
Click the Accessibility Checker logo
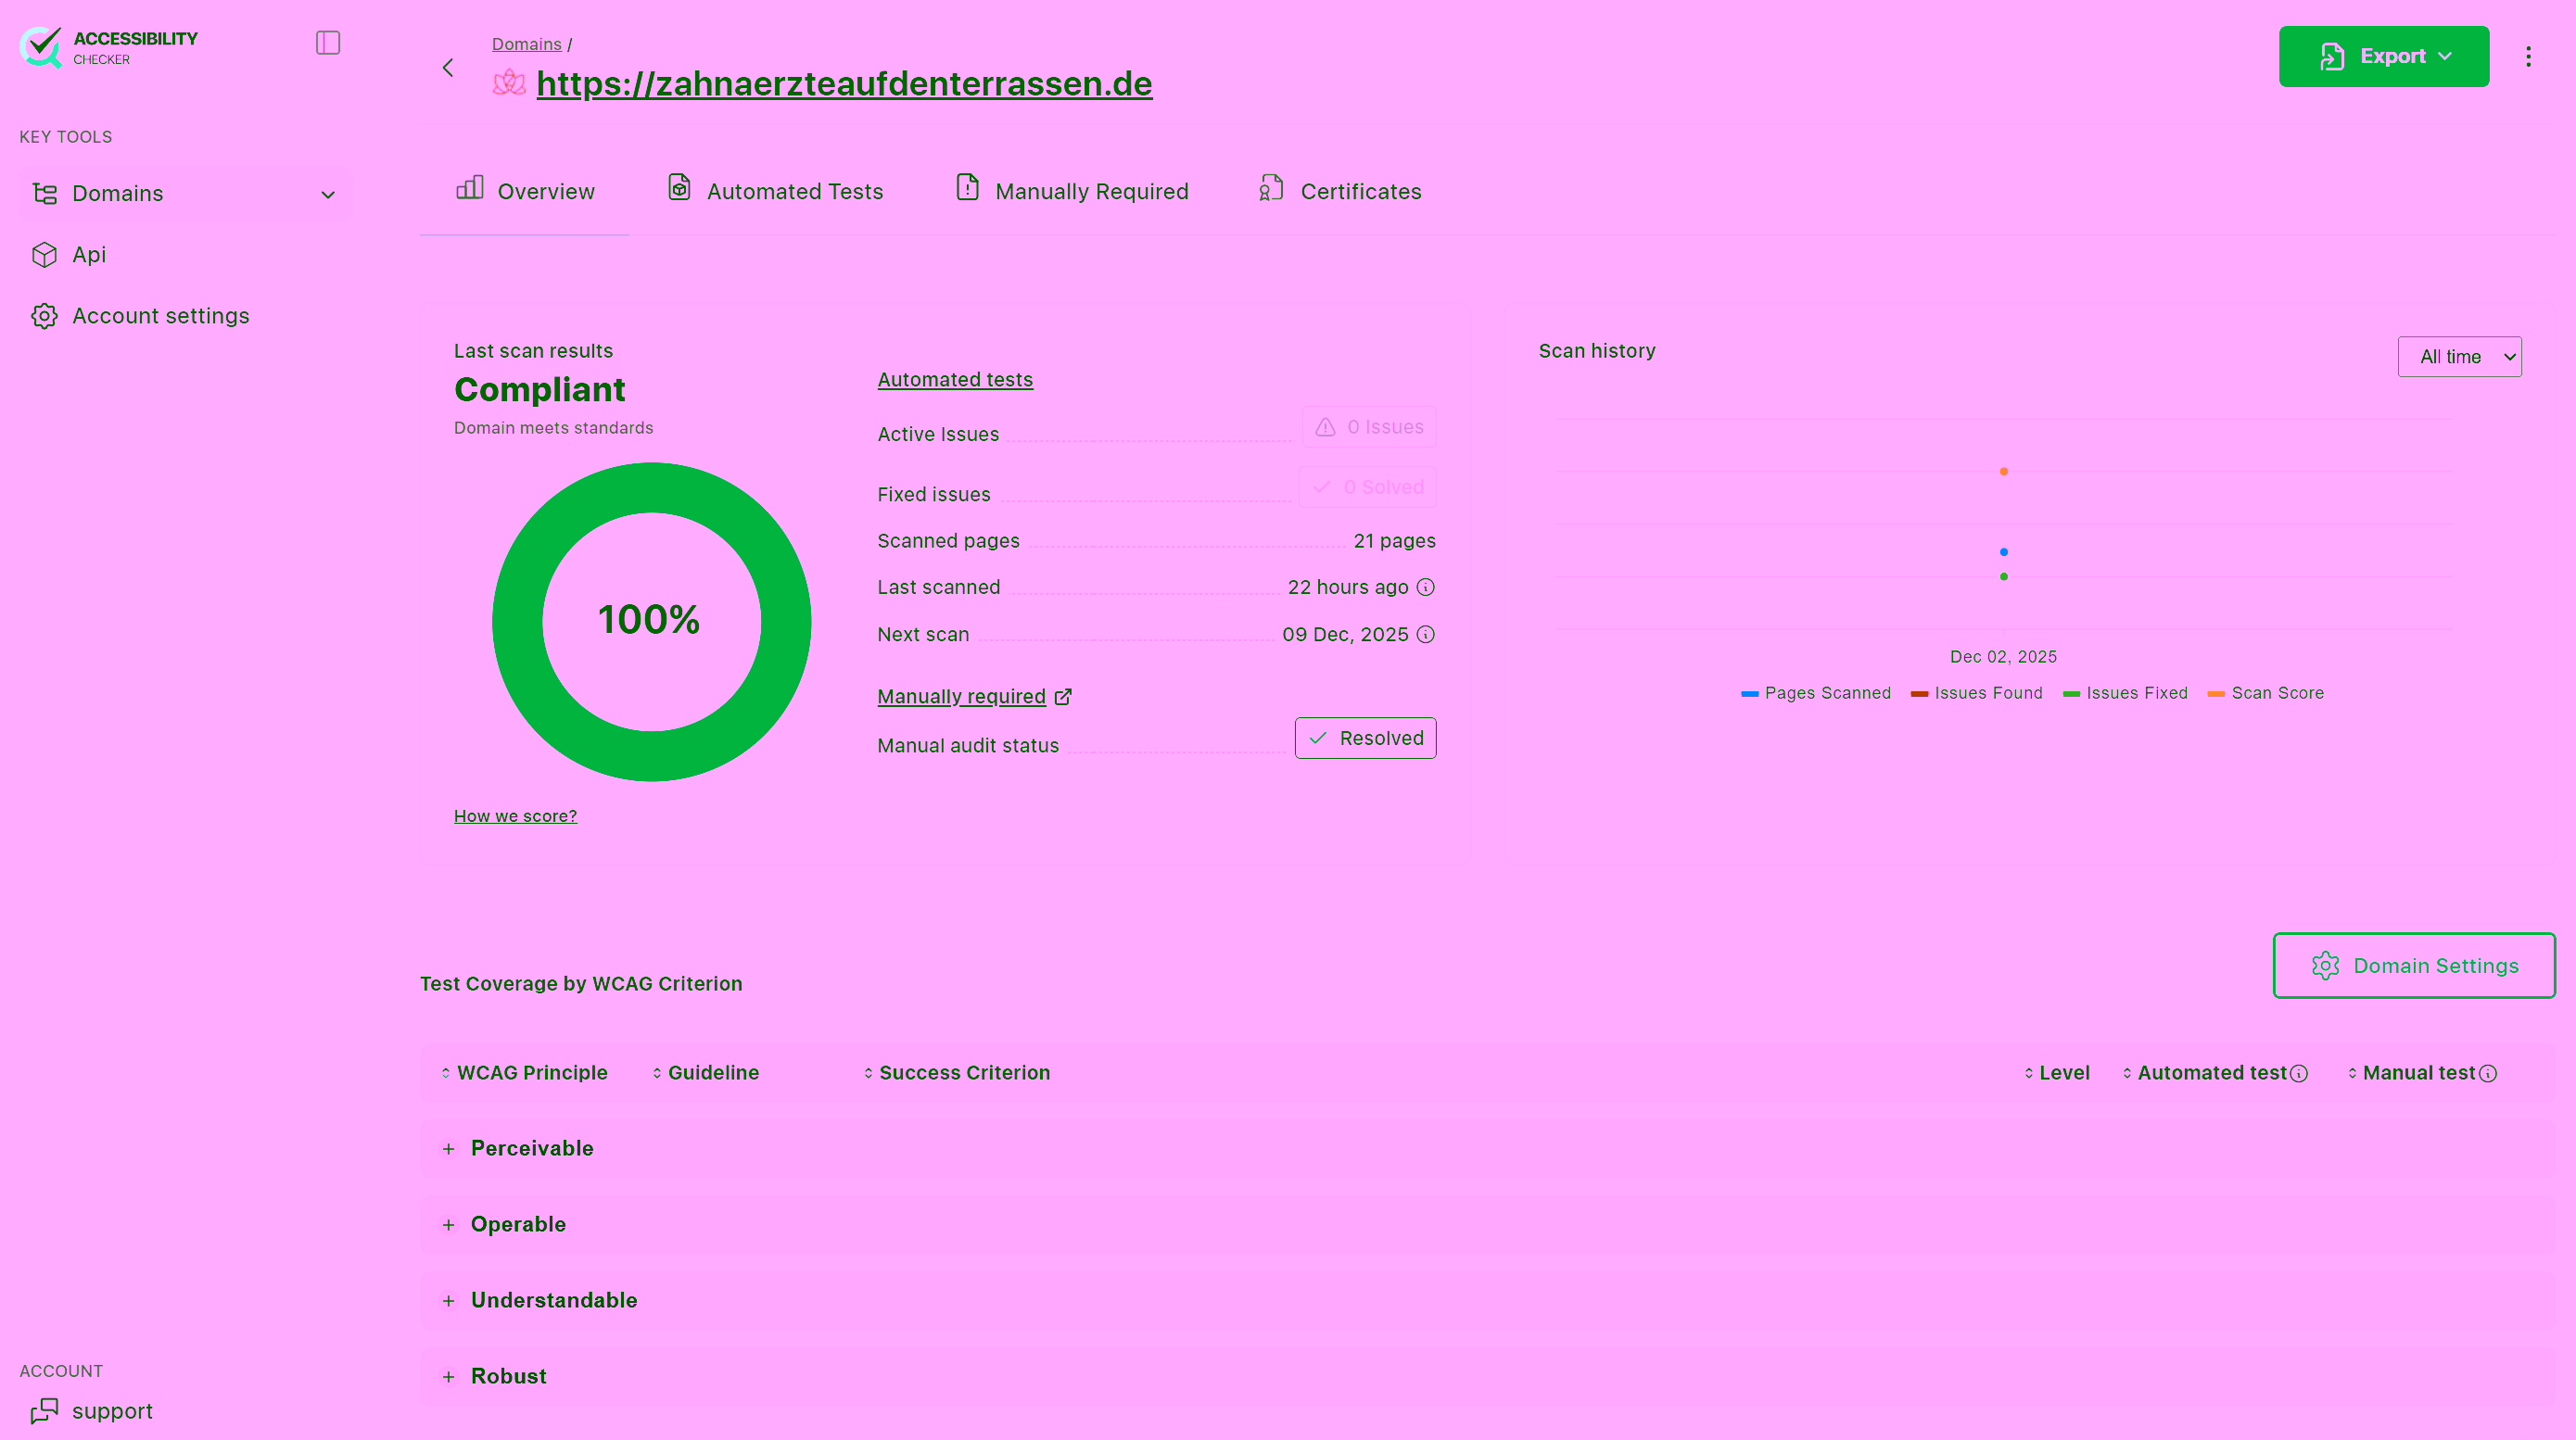[x=108, y=46]
